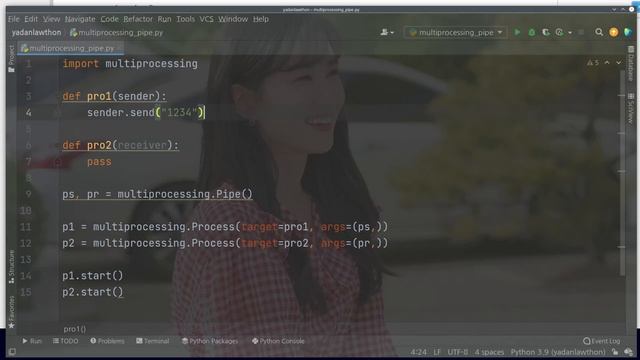
Task: Change the UTF-8 file encoding
Action: coord(458,352)
